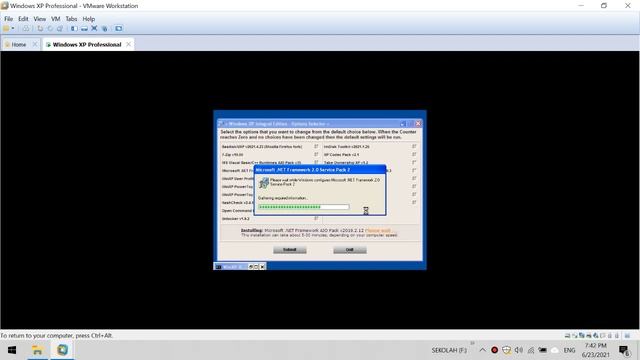This screenshot has width=640, height=360.
Task: Click the Submit button in Options Selector
Action: tap(290, 250)
